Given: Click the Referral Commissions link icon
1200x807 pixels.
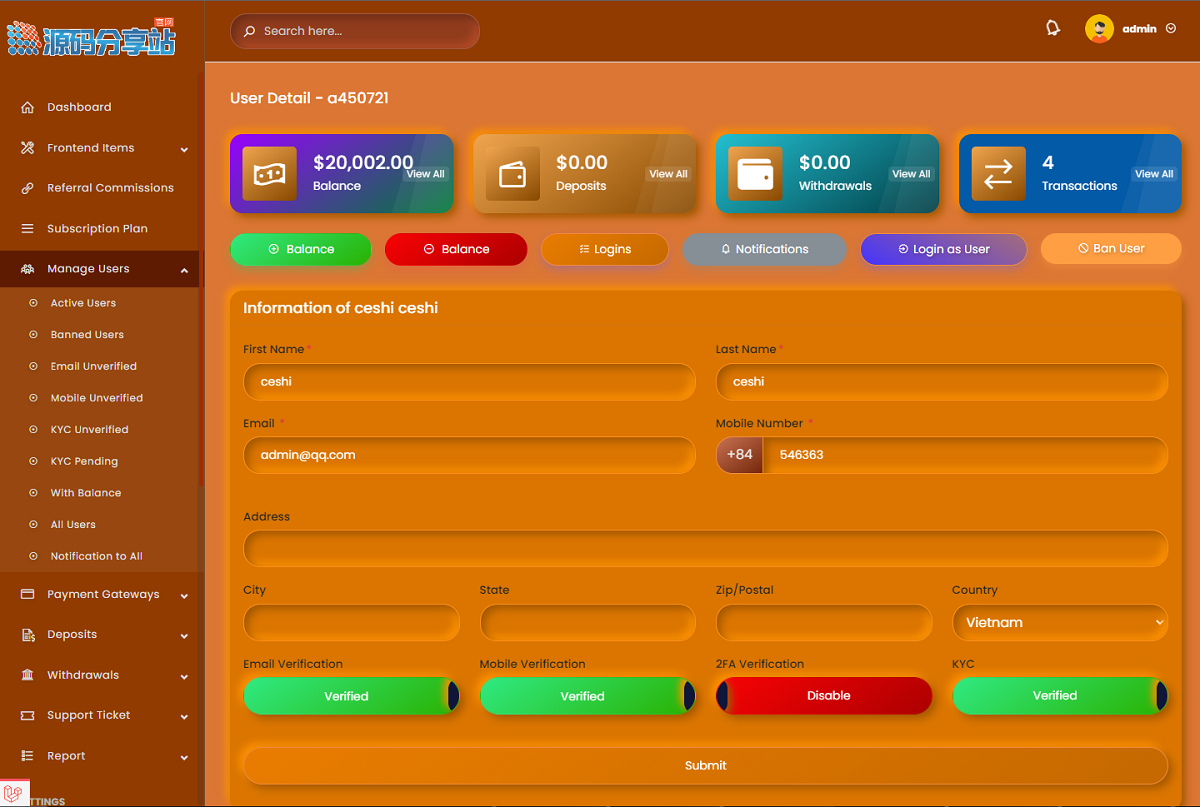Looking at the screenshot, I should [x=28, y=188].
